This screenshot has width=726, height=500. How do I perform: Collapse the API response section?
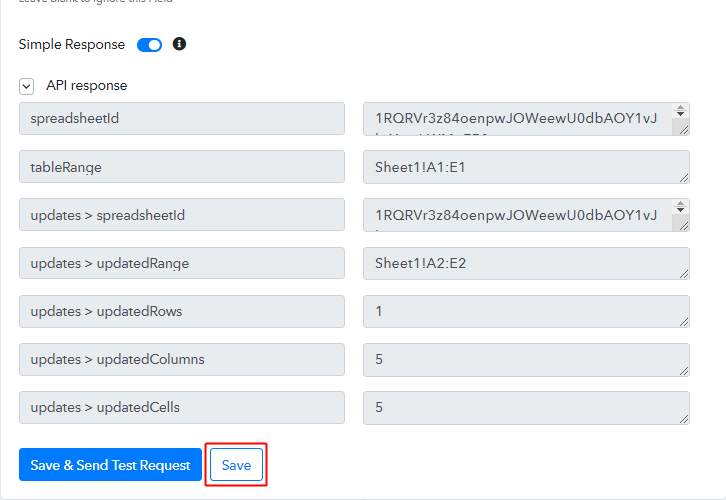tap(26, 86)
